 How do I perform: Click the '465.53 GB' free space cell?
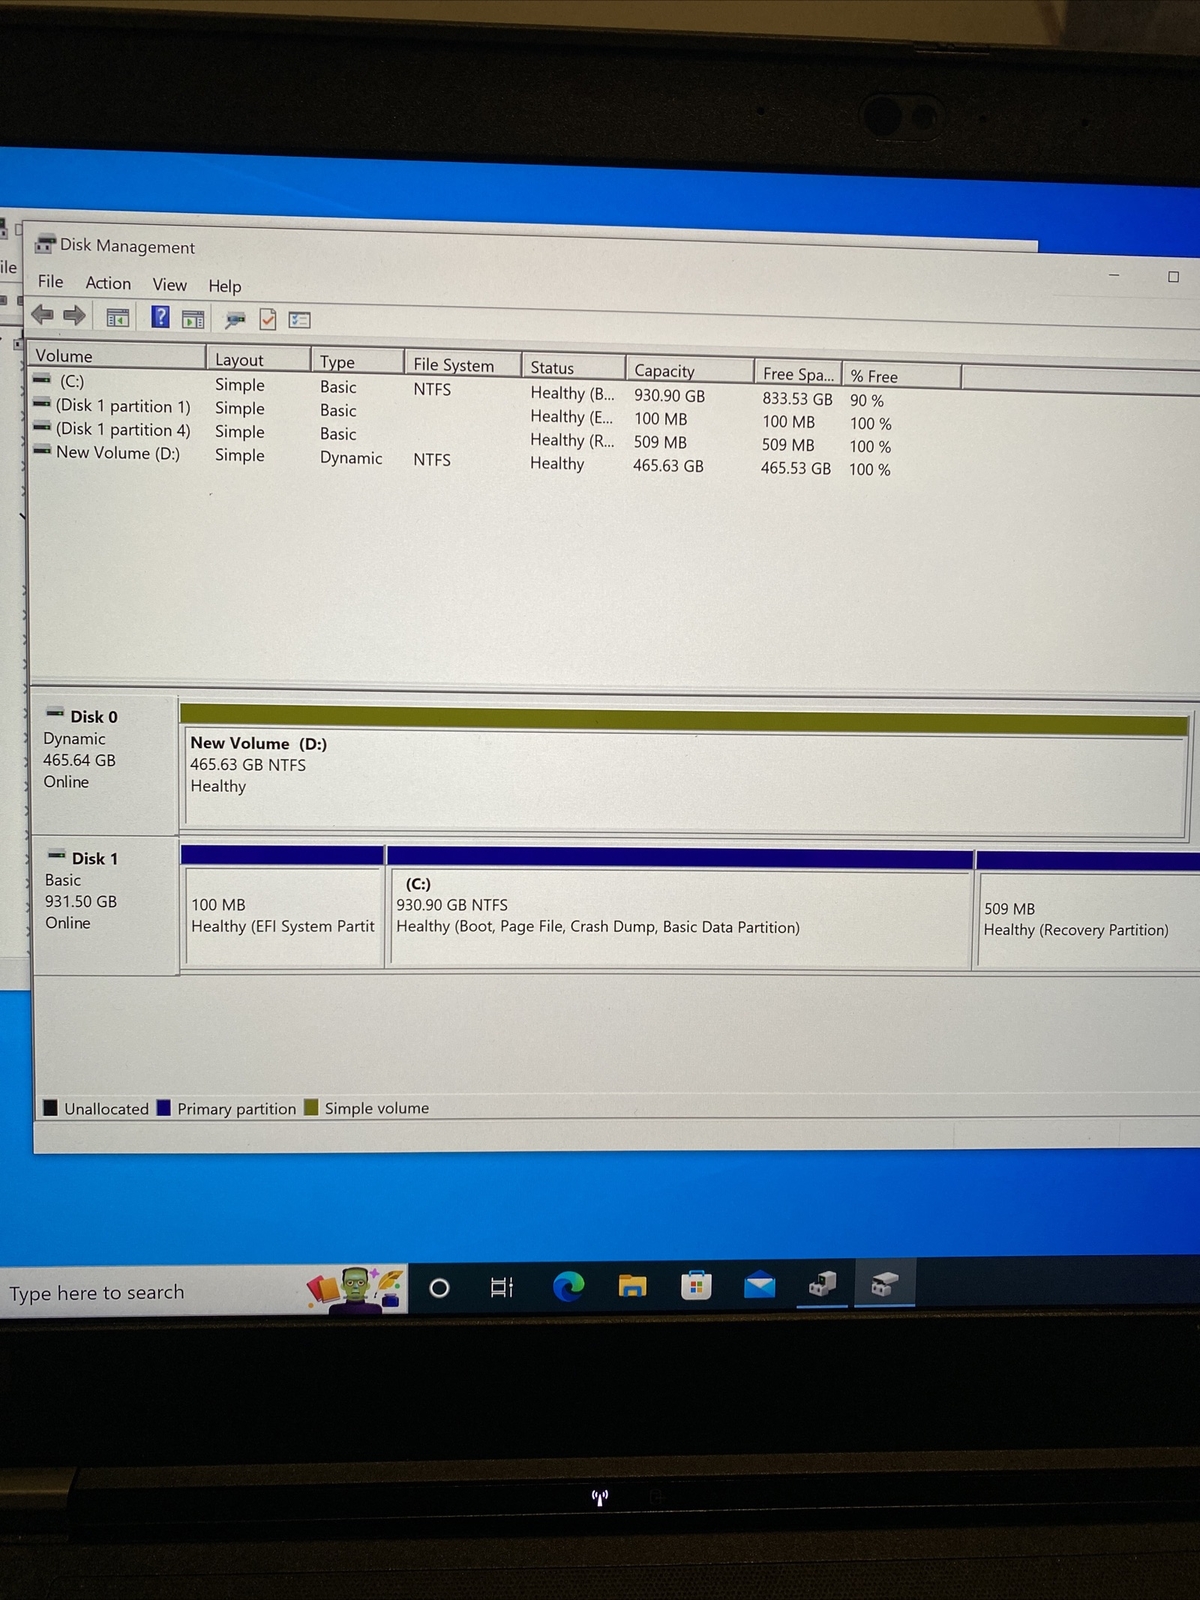click(795, 468)
